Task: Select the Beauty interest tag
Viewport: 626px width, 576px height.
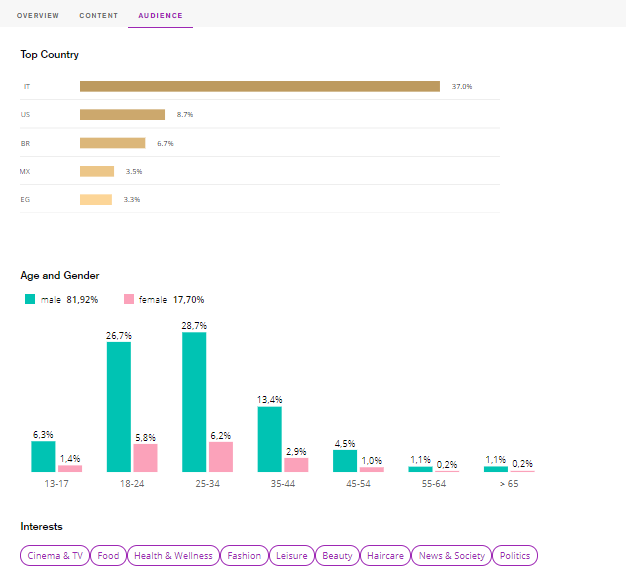Action: tap(338, 556)
